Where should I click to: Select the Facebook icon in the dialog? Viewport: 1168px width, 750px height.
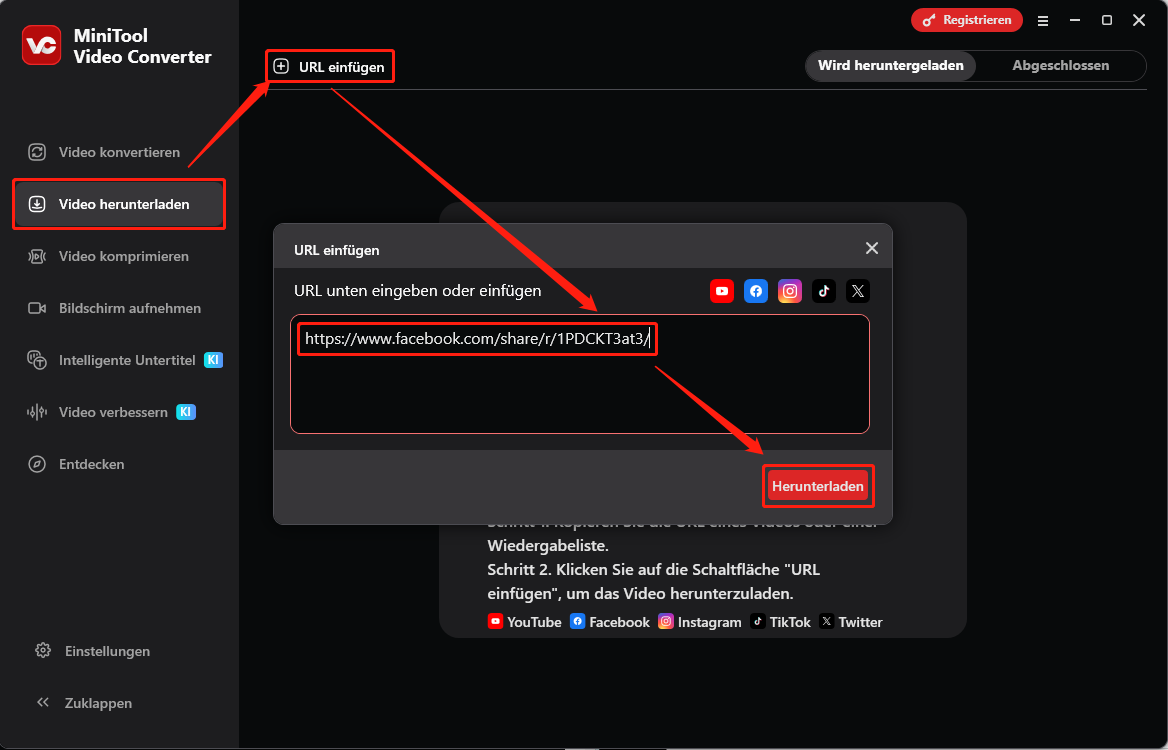tap(756, 291)
